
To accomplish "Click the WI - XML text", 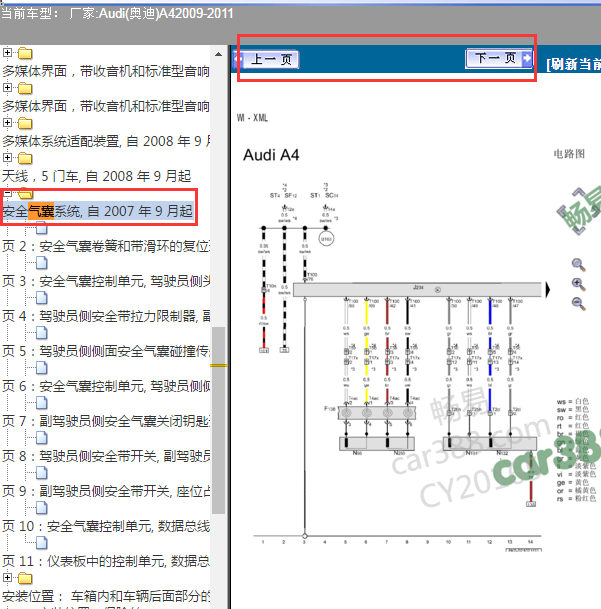I will point(252,118).
